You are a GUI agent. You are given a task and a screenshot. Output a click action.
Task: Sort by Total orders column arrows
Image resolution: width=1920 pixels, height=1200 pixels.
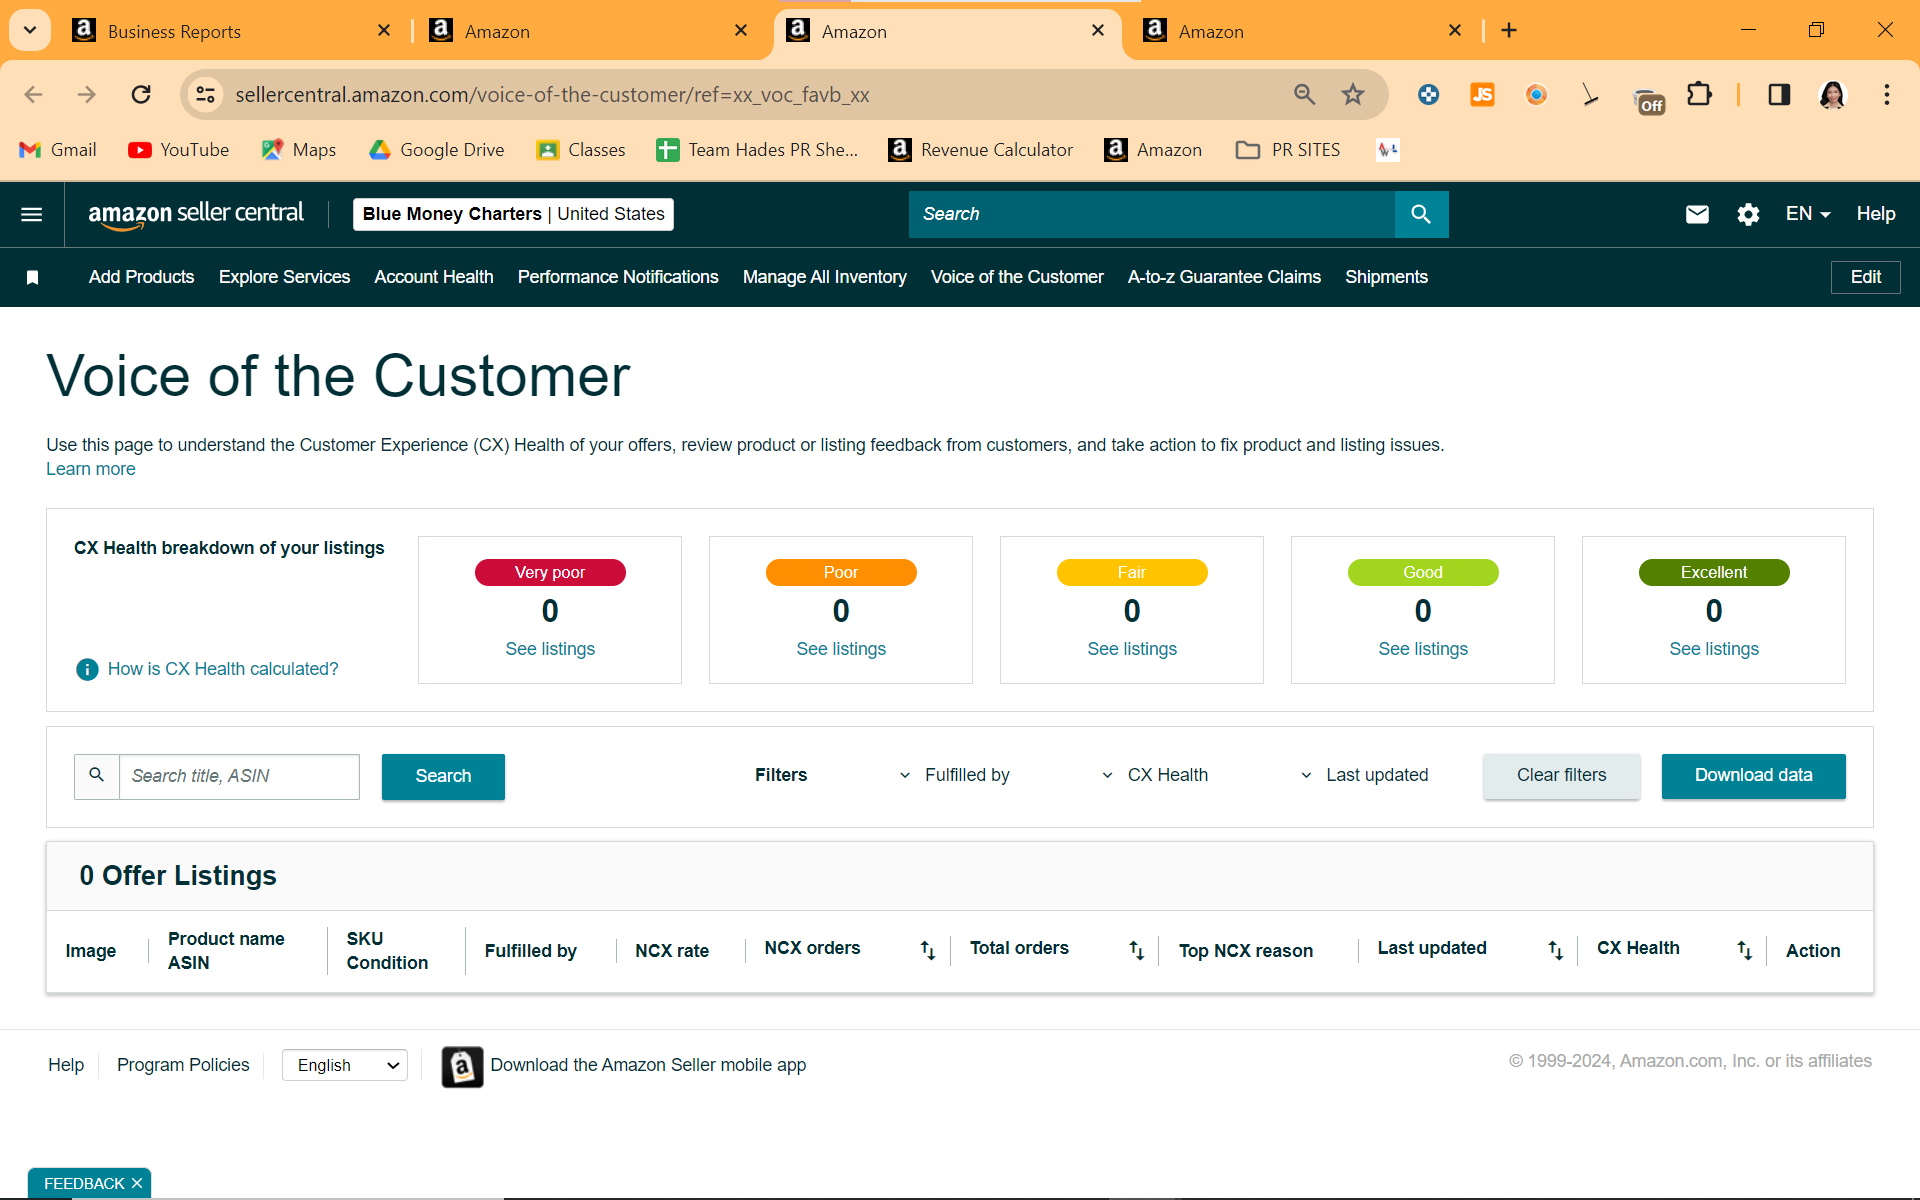1136,950
